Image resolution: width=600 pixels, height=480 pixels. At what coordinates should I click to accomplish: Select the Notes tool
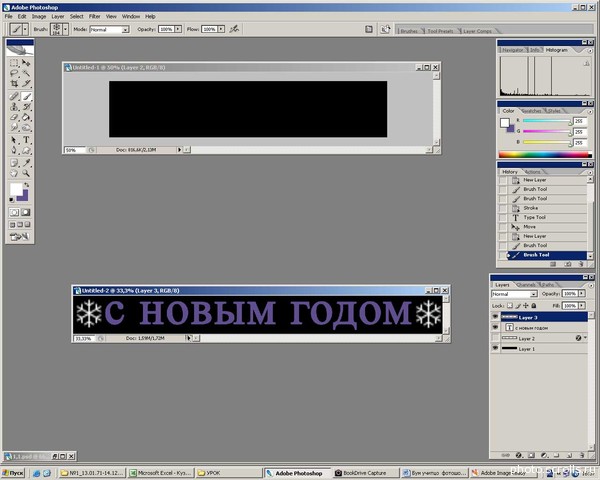pos(14,163)
